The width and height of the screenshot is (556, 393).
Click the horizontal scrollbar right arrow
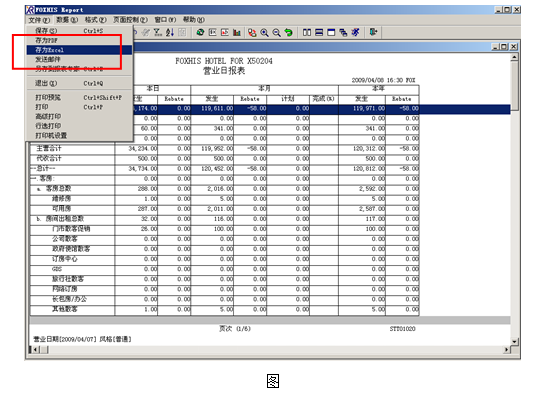[506, 350]
